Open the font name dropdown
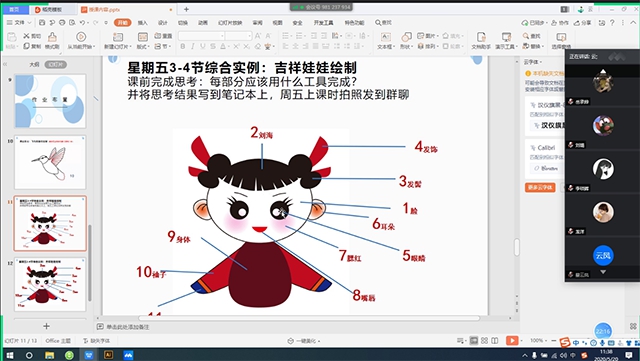 222,36
